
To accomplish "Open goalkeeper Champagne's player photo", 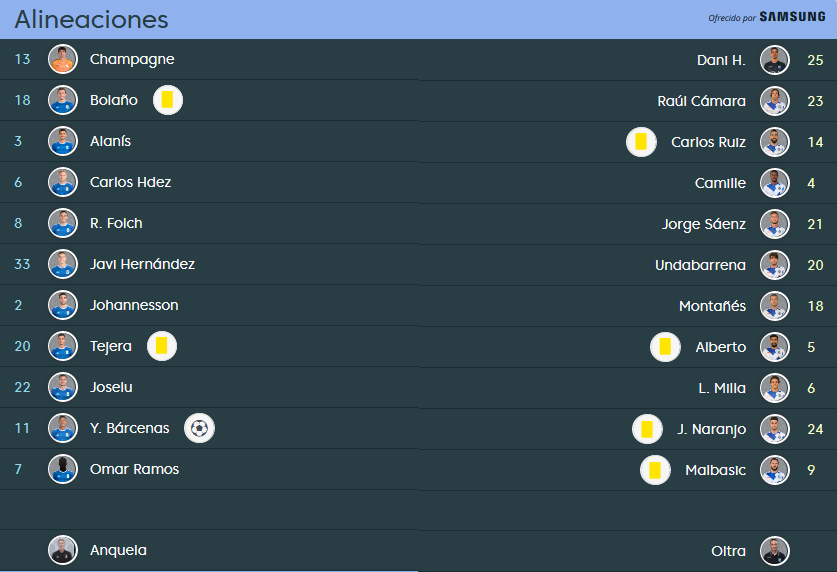I will [63, 59].
